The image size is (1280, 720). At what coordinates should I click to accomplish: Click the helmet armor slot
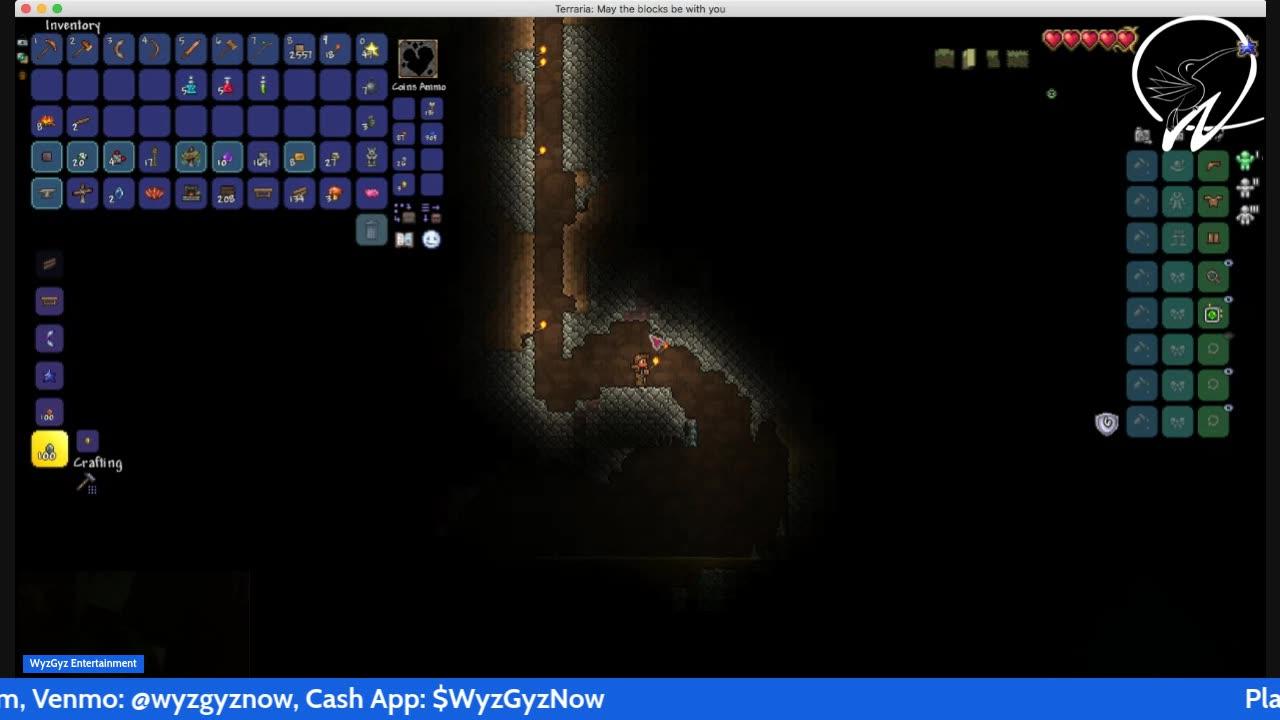coord(1213,165)
